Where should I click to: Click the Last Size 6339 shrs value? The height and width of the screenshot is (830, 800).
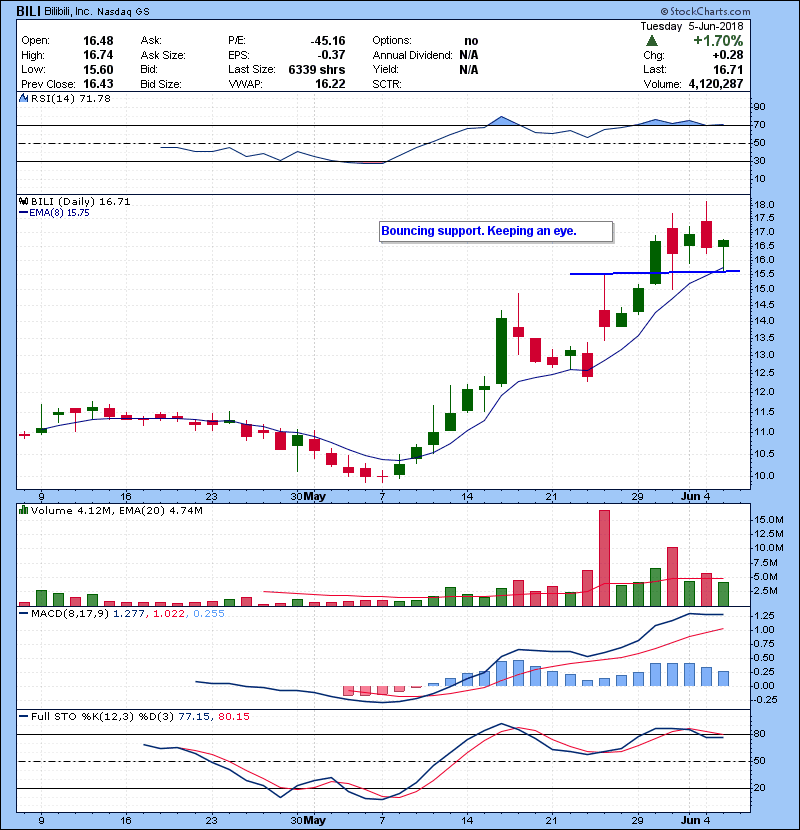click(x=317, y=69)
